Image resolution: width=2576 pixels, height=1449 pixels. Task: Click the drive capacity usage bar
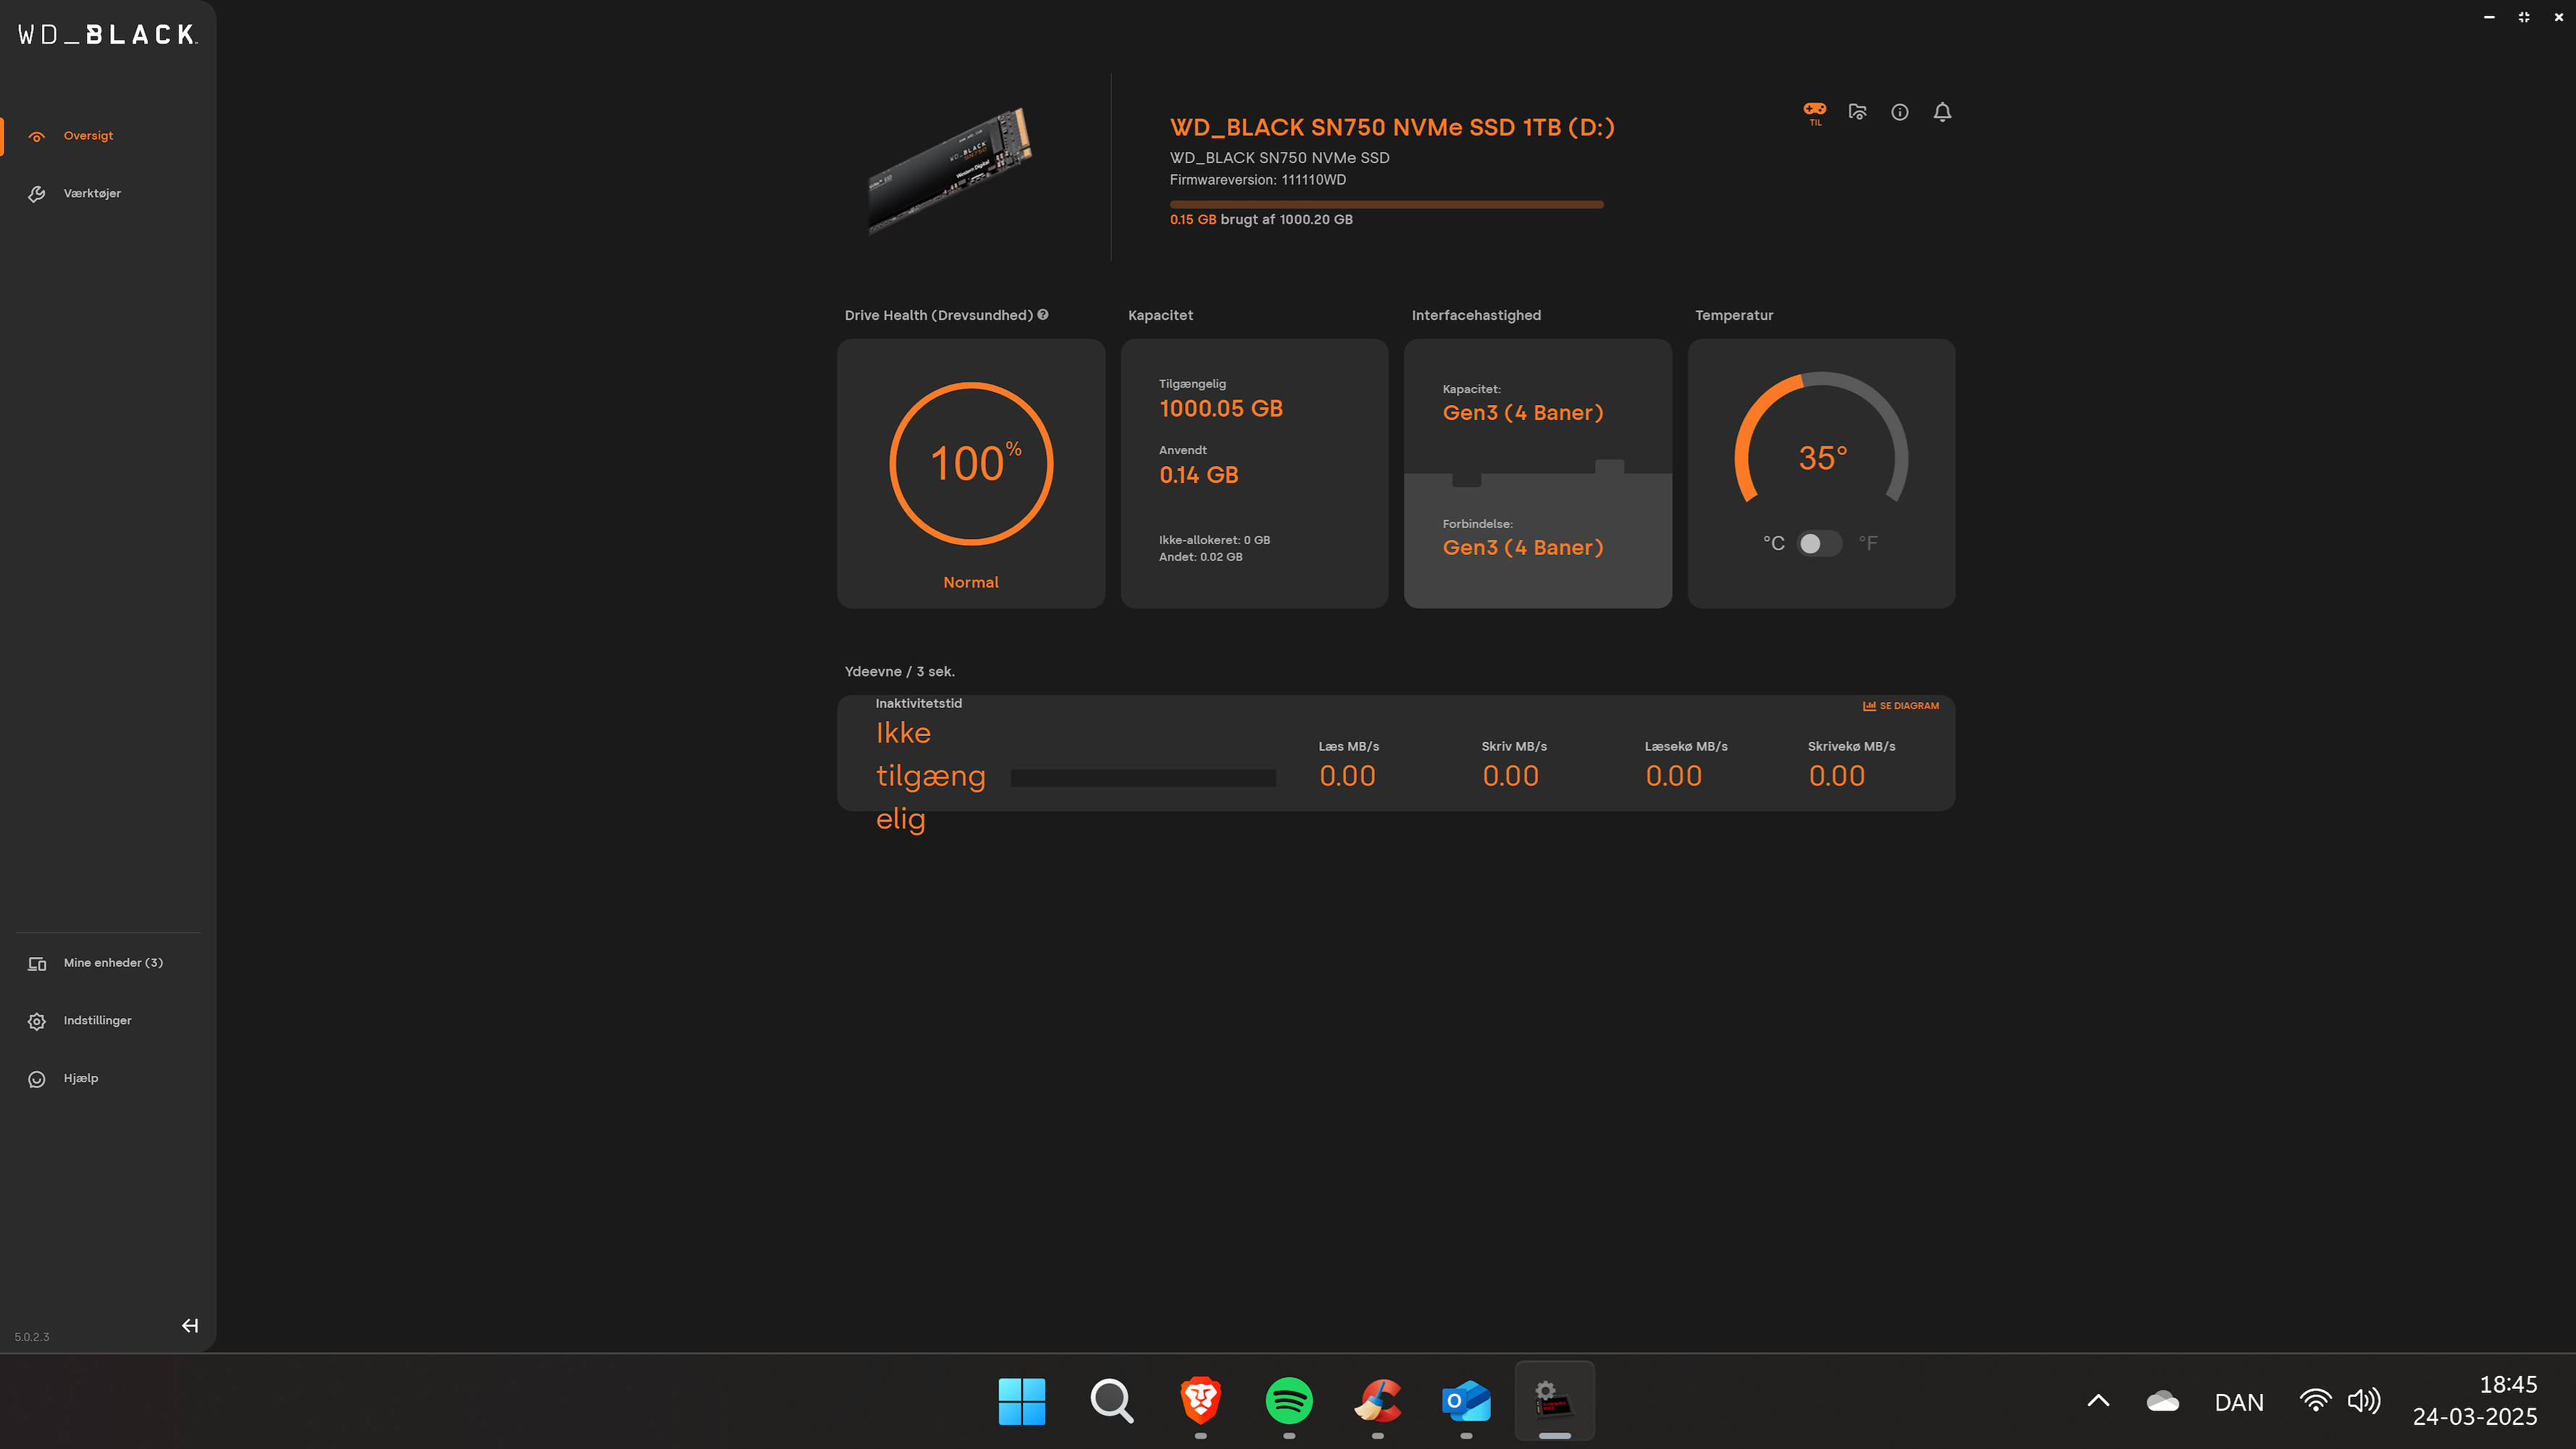(x=1386, y=204)
